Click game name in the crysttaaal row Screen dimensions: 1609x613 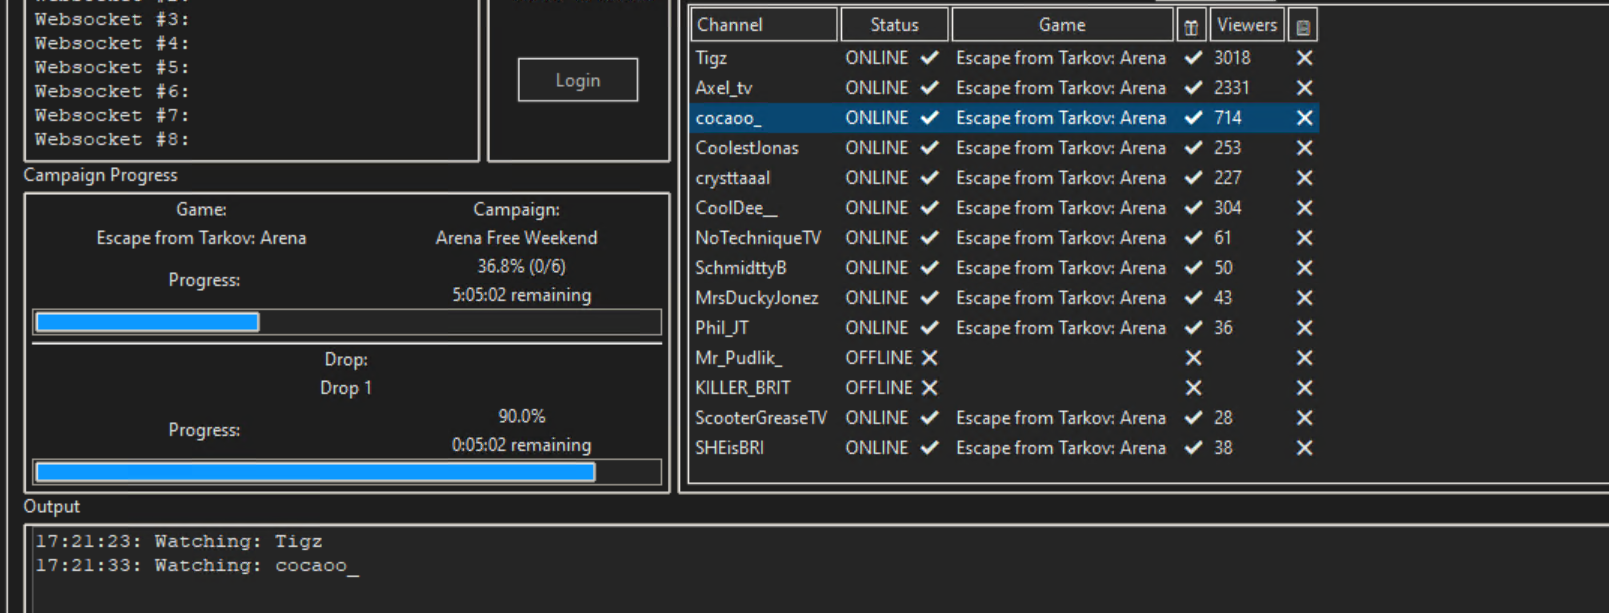[x=1061, y=178]
